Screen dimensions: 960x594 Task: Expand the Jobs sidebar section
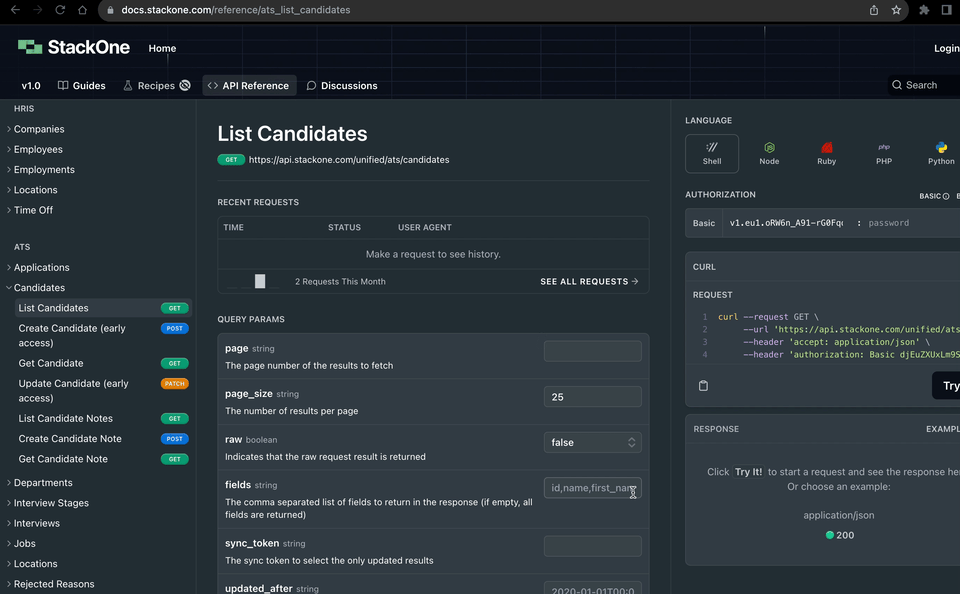26,543
